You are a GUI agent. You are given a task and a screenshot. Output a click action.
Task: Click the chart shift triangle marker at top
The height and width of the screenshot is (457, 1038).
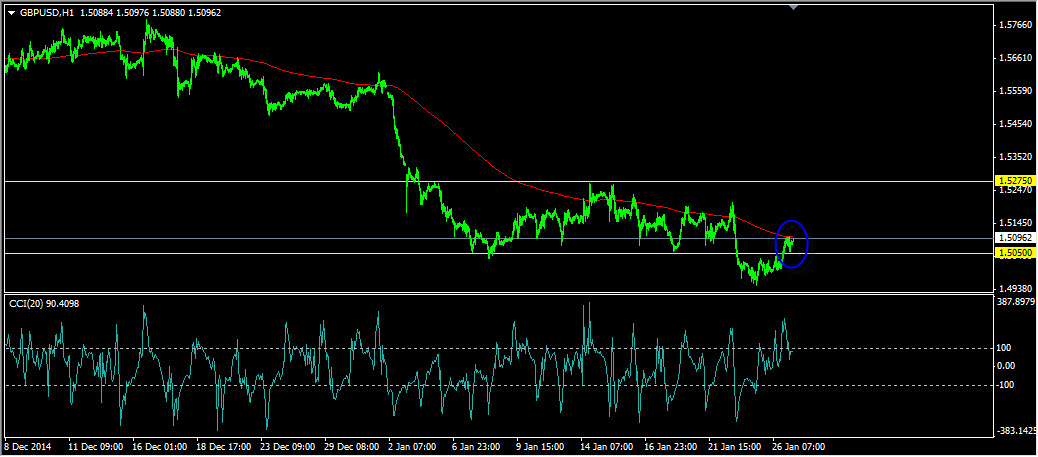pyautogui.click(x=794, y=7)
